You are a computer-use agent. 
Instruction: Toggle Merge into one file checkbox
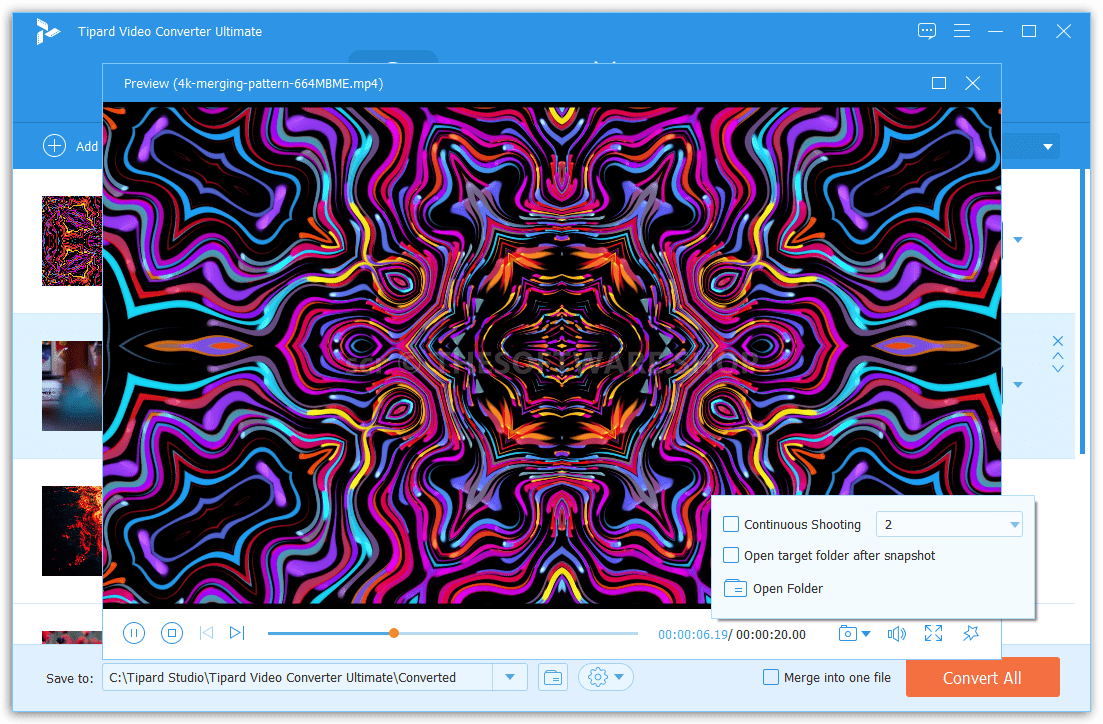pos(770,677)
